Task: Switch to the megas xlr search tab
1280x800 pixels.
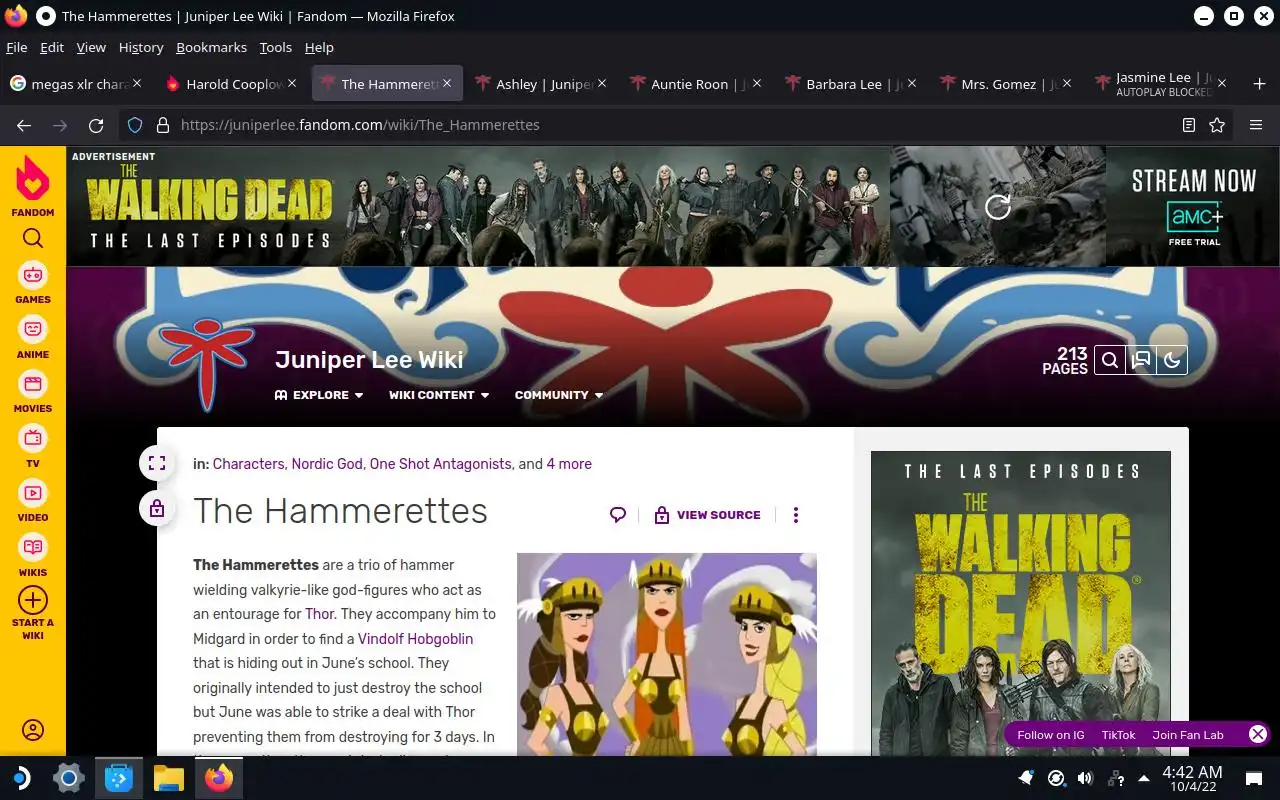Action: 75,84
